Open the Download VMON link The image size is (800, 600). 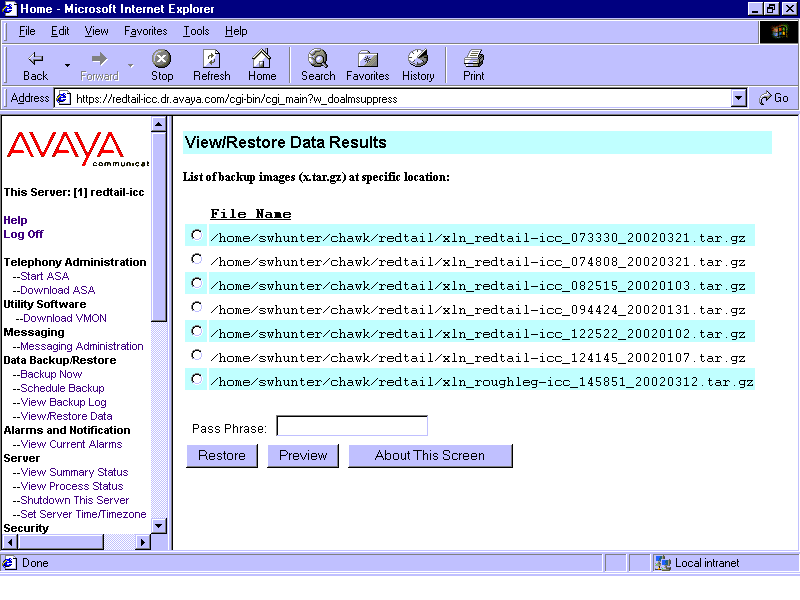pyautogui.click(x=65, y=318)
